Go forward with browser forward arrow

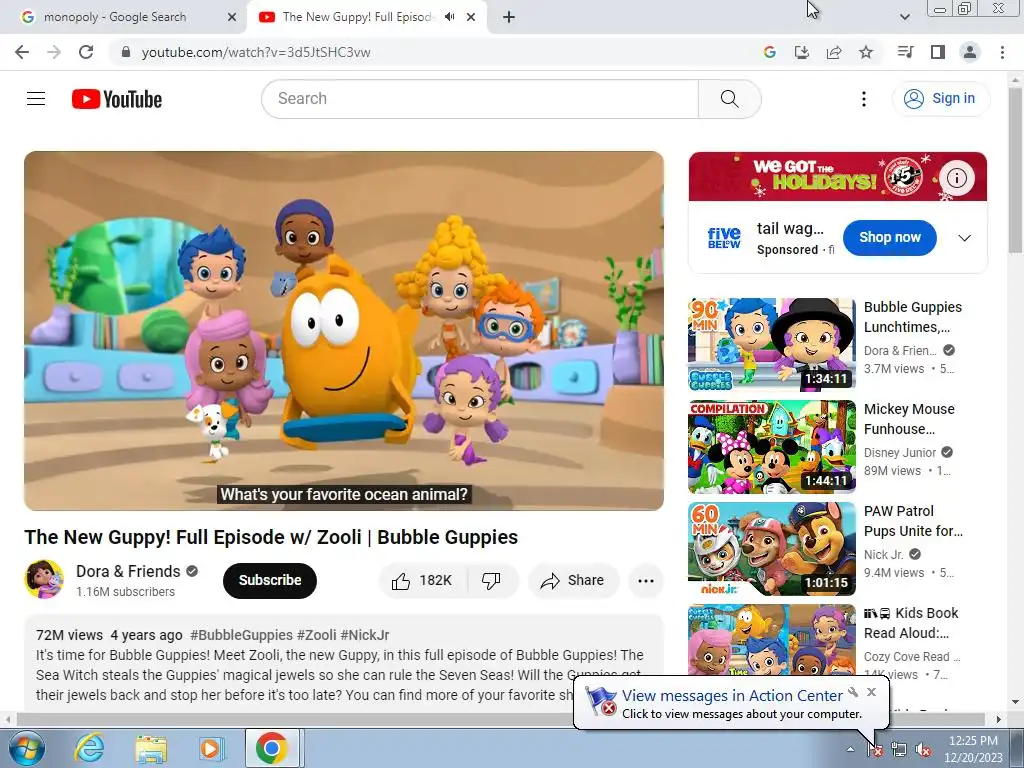pyautogui.click(x=54, y=52)
